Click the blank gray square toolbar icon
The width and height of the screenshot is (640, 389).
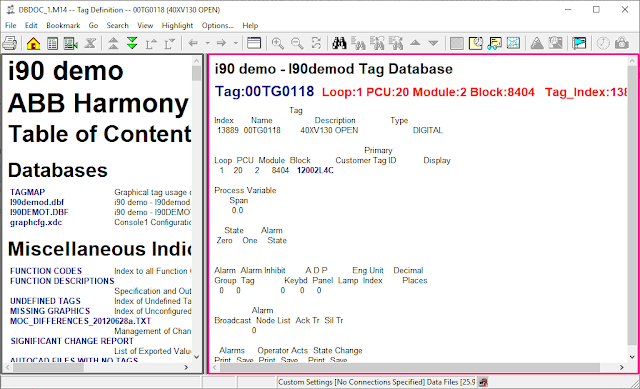(x=456, y=43)
